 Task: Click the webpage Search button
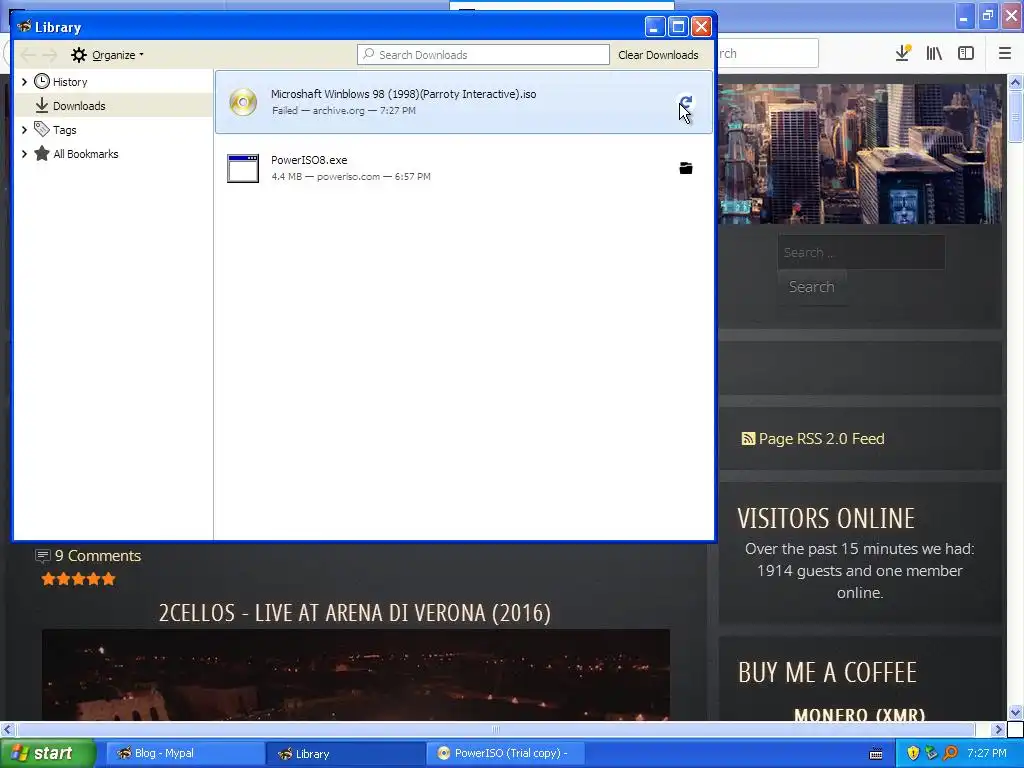[x=812, y=287]
